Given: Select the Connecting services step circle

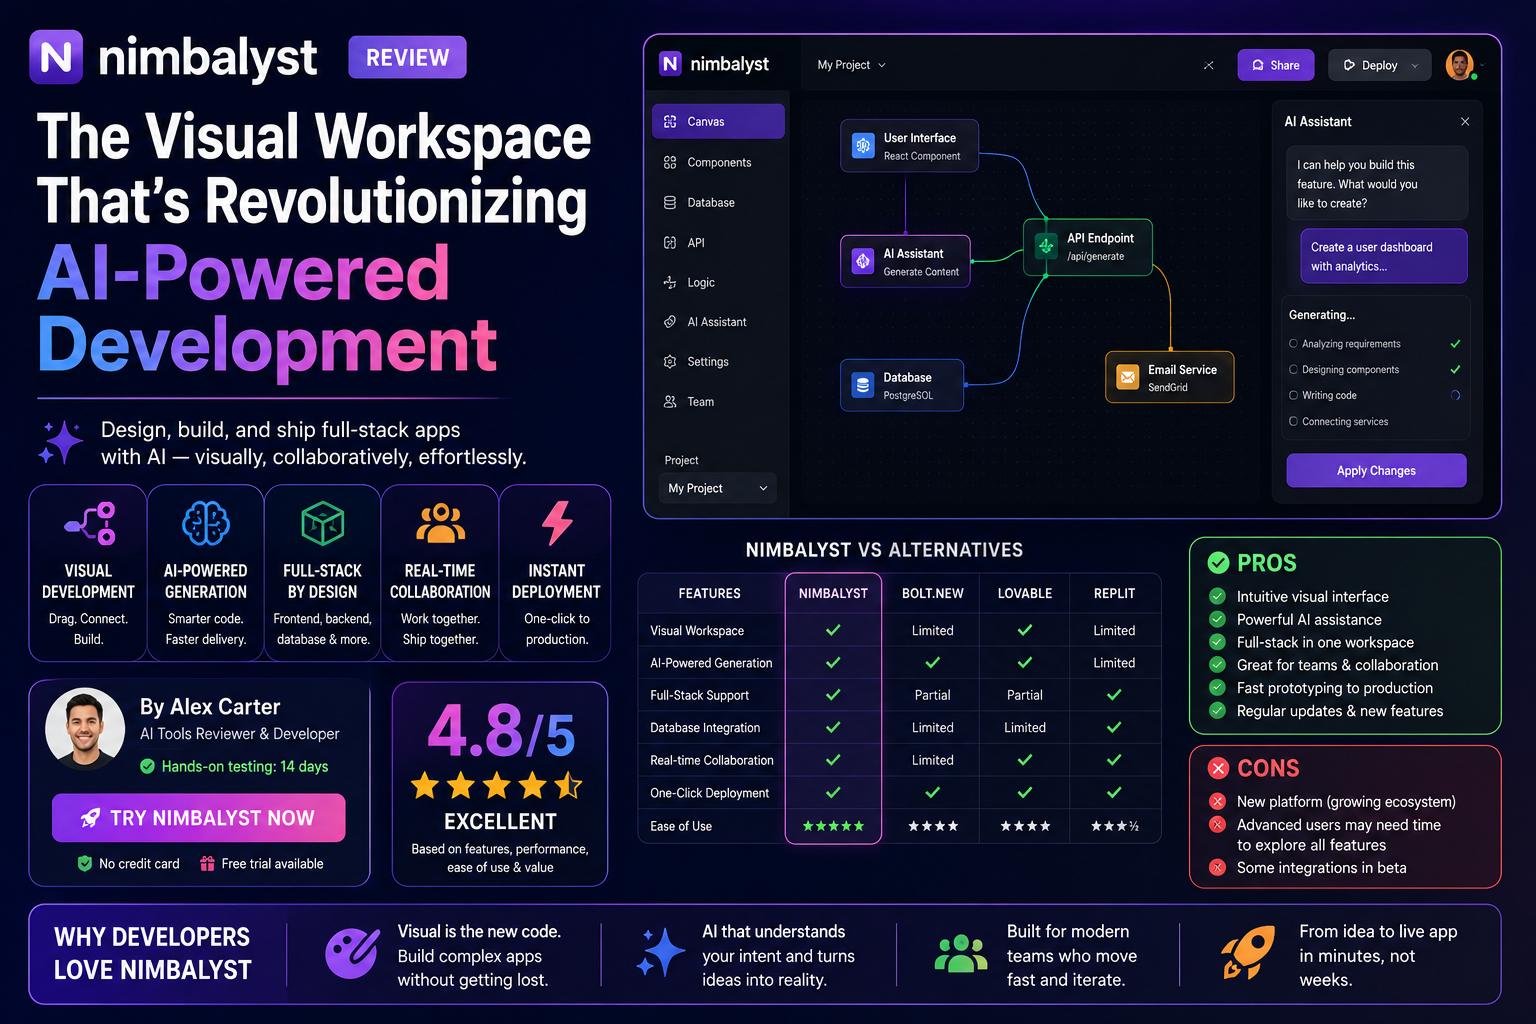Looking at the screenshot, I should [1294, 422].
